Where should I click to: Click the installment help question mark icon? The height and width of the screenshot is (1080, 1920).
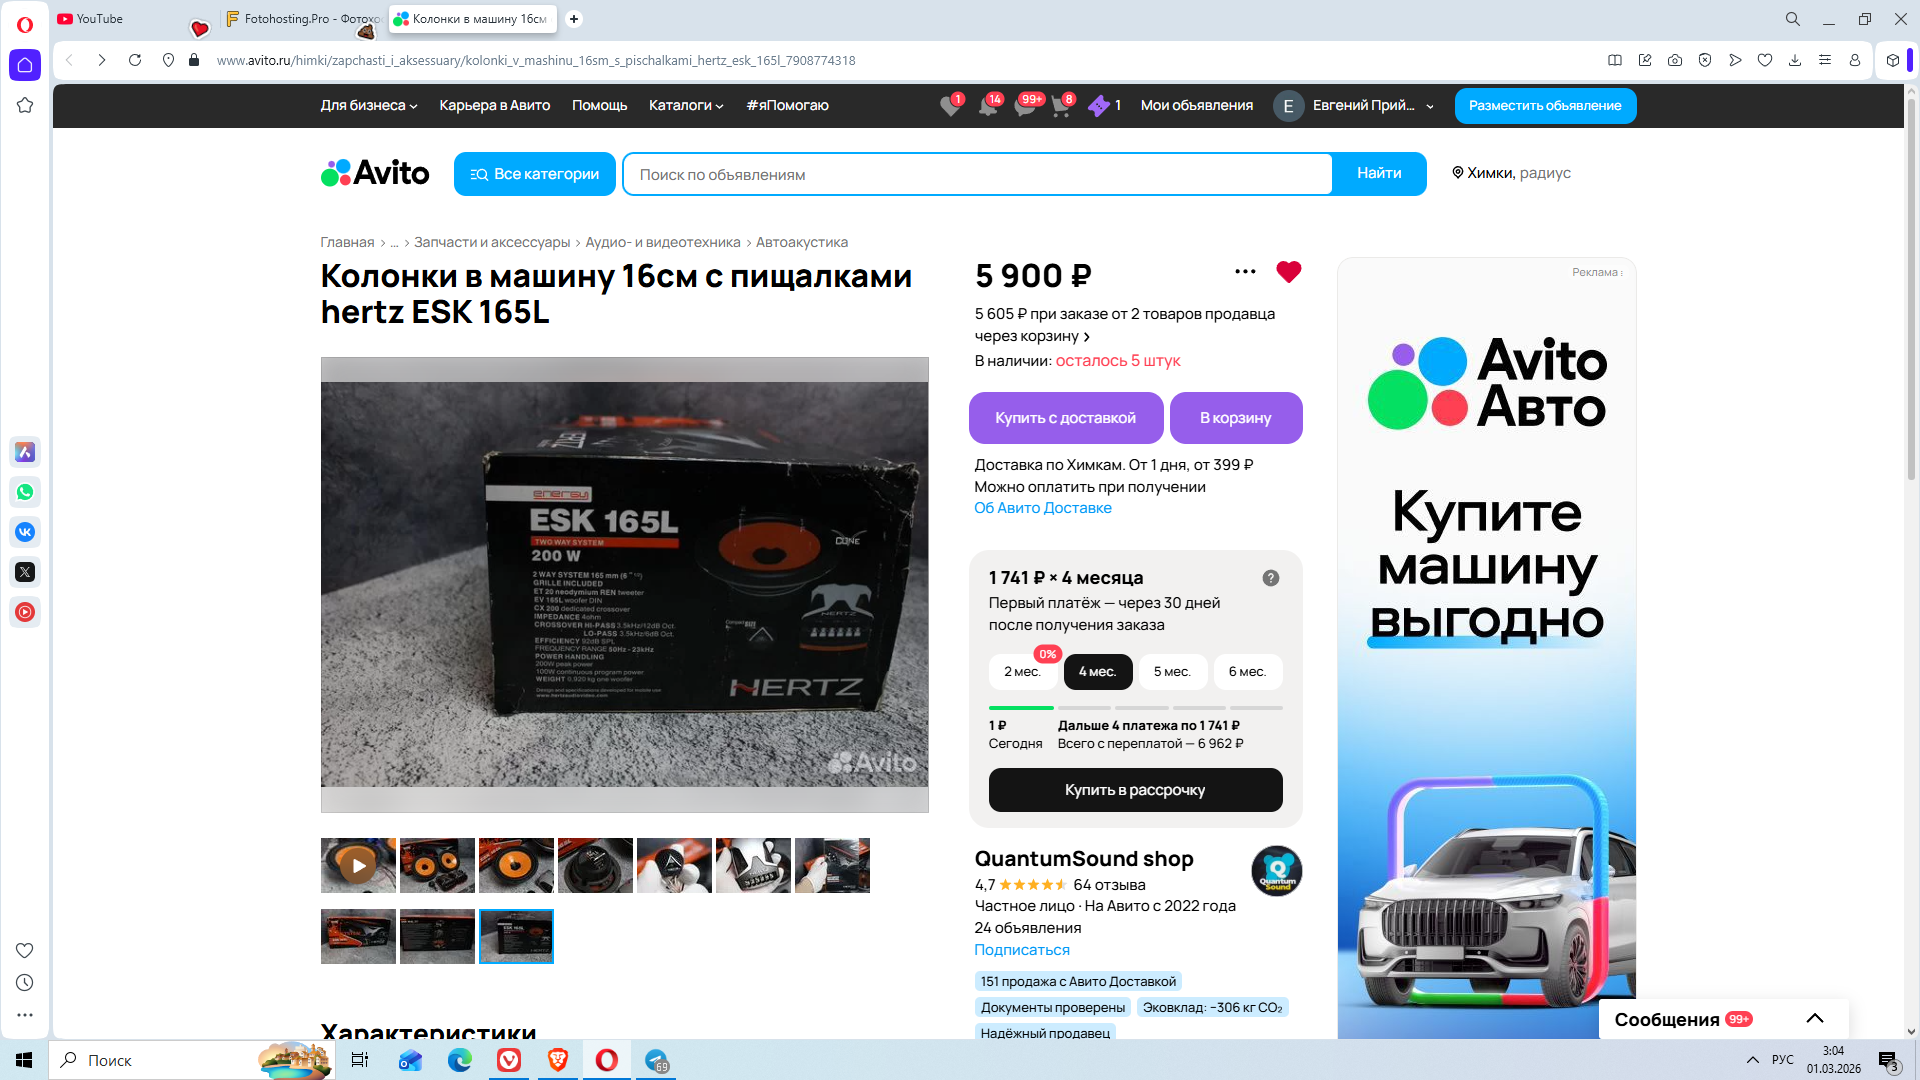click(1270, 578)
